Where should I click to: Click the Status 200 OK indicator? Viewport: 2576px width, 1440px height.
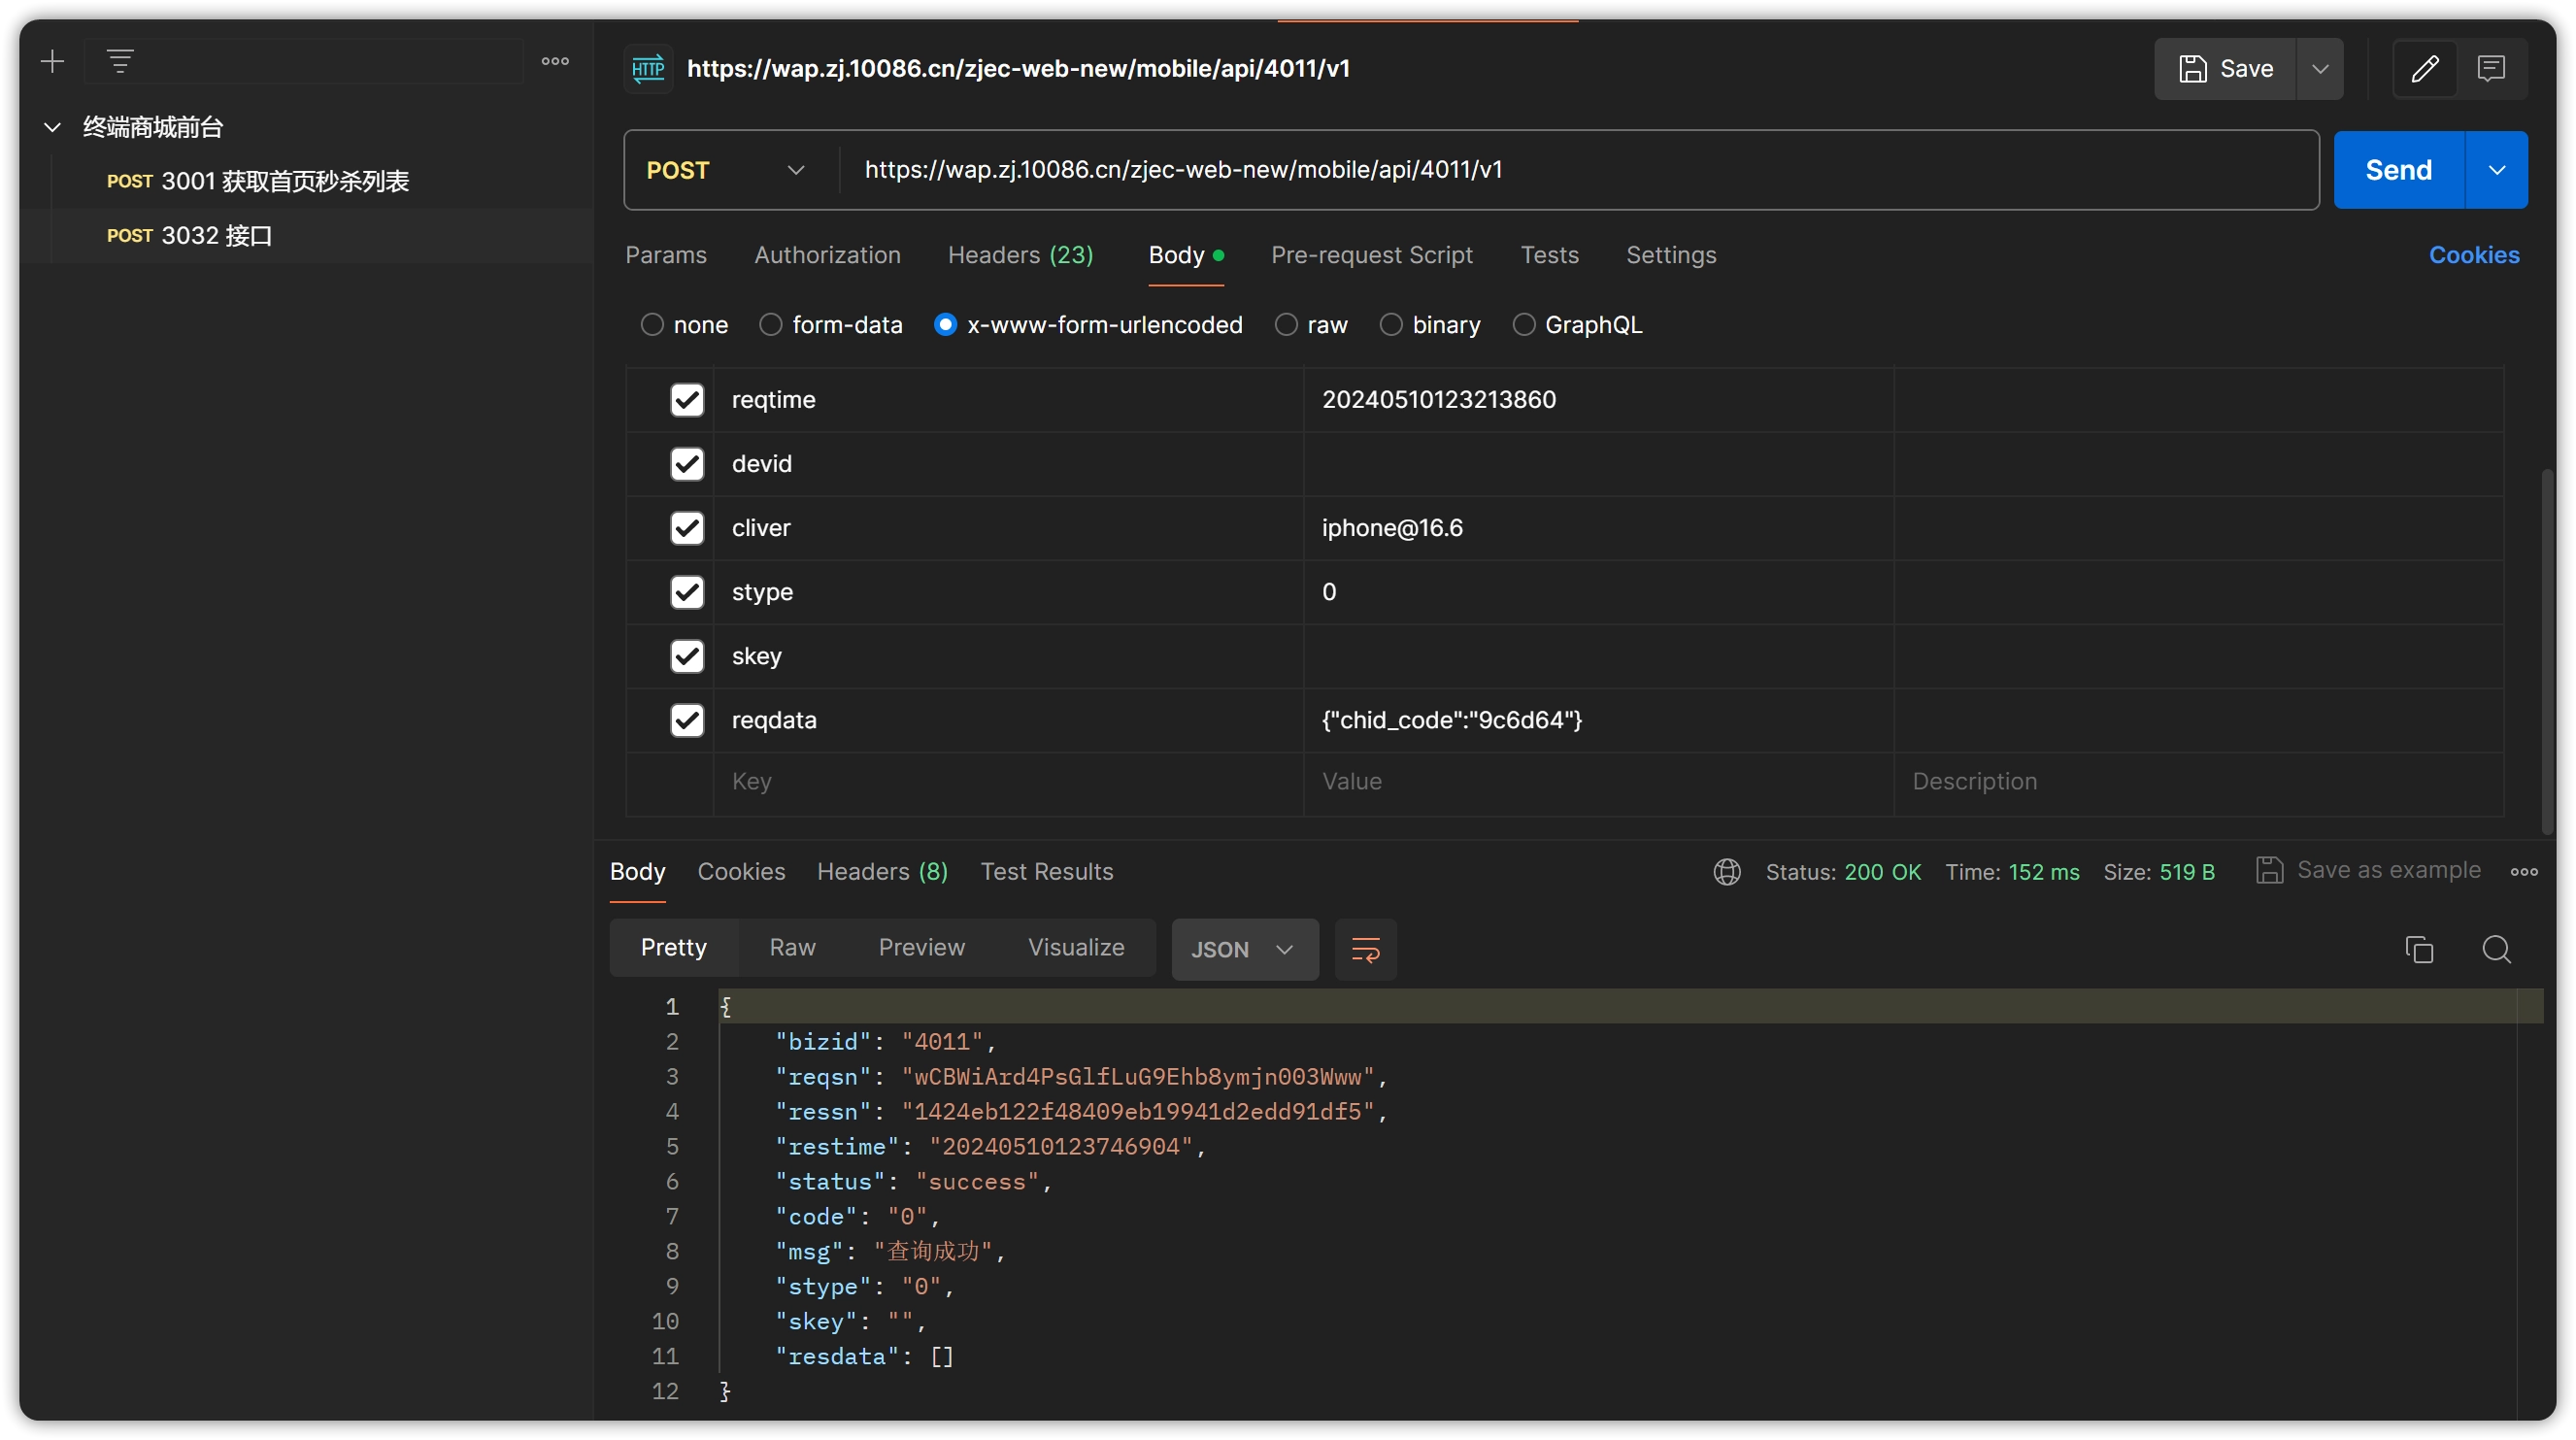tap(1843, 872)
